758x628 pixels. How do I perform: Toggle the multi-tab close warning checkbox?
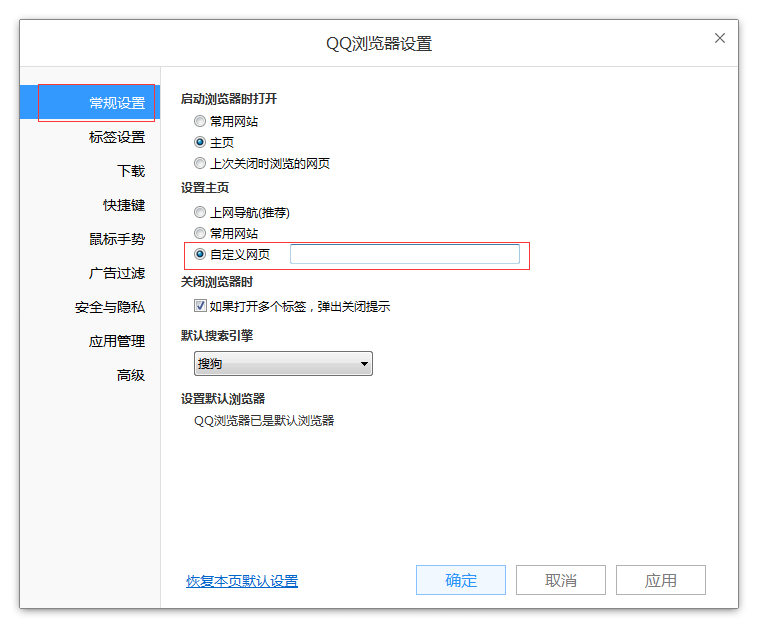[200, 306]
